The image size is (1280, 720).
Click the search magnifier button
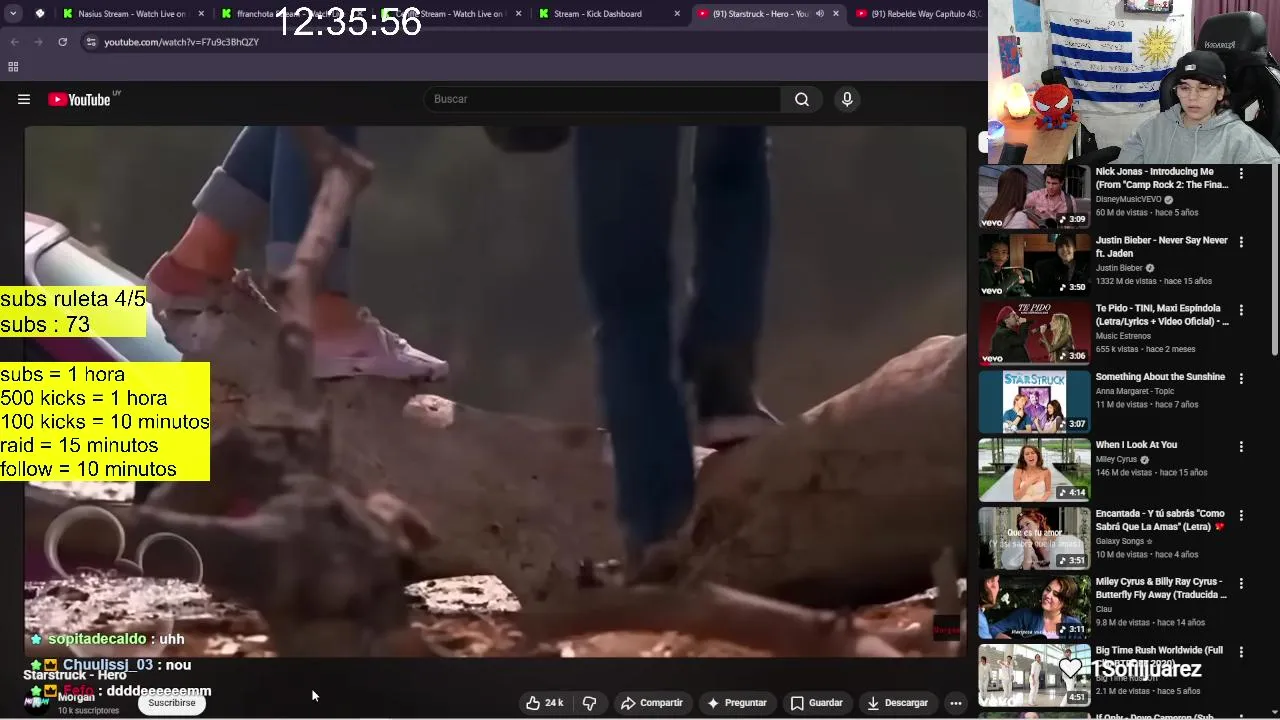[x=802, y=99]
